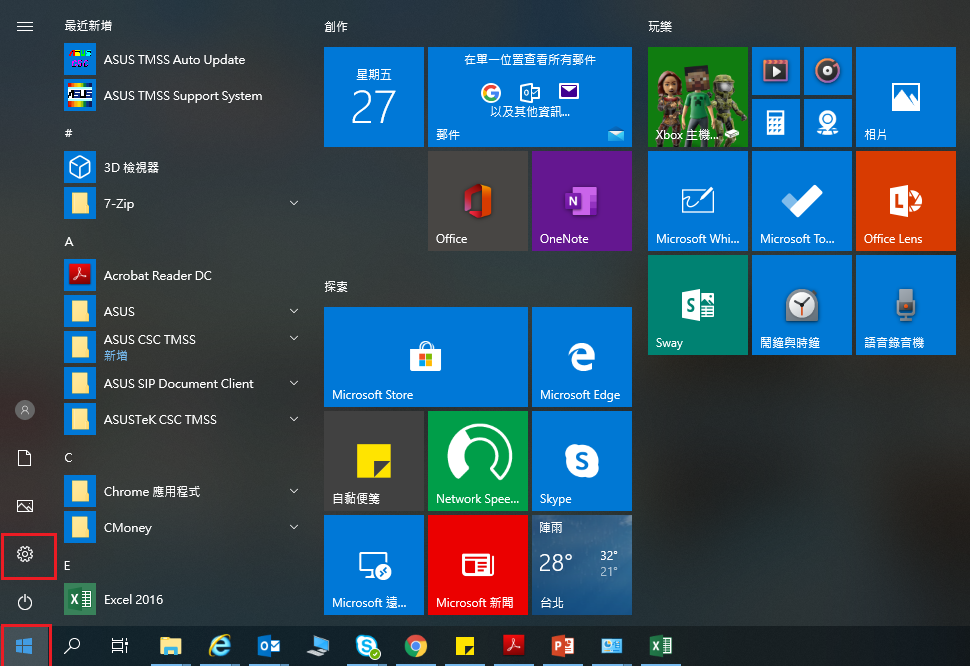This screenshot has width=970, height=666.
Task: Click the 創作 tile group title
Action: pos(336,27)
